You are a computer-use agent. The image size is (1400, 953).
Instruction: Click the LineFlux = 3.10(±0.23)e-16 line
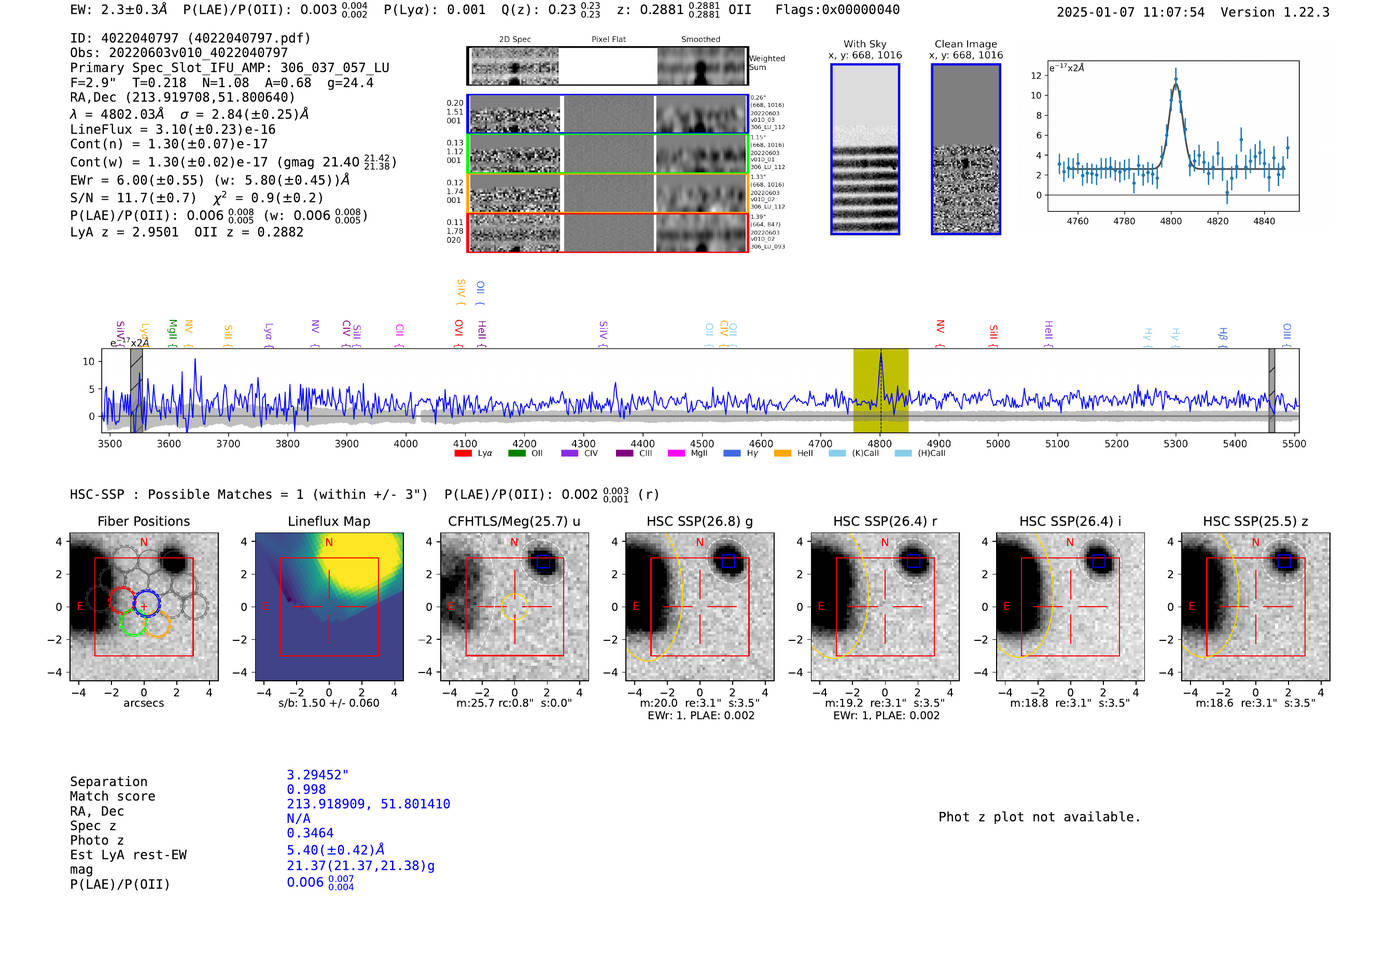[173, 129]
